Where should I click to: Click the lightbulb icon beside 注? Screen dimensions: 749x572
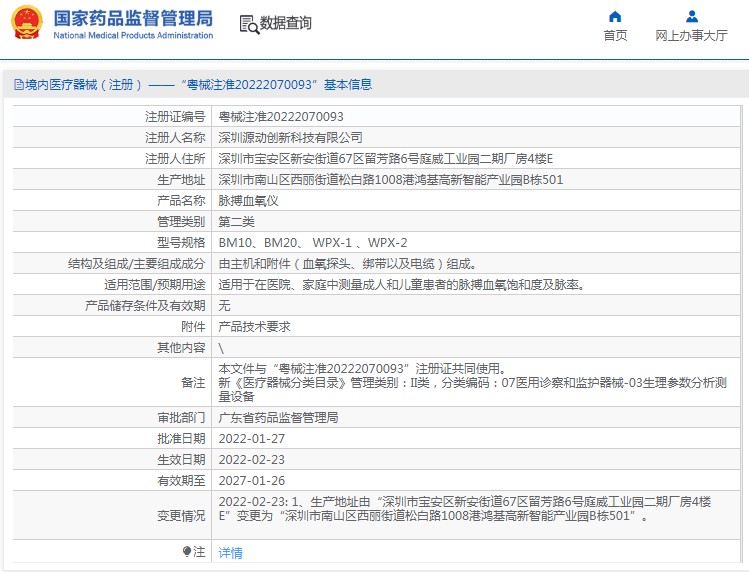(x=187, y=551)
